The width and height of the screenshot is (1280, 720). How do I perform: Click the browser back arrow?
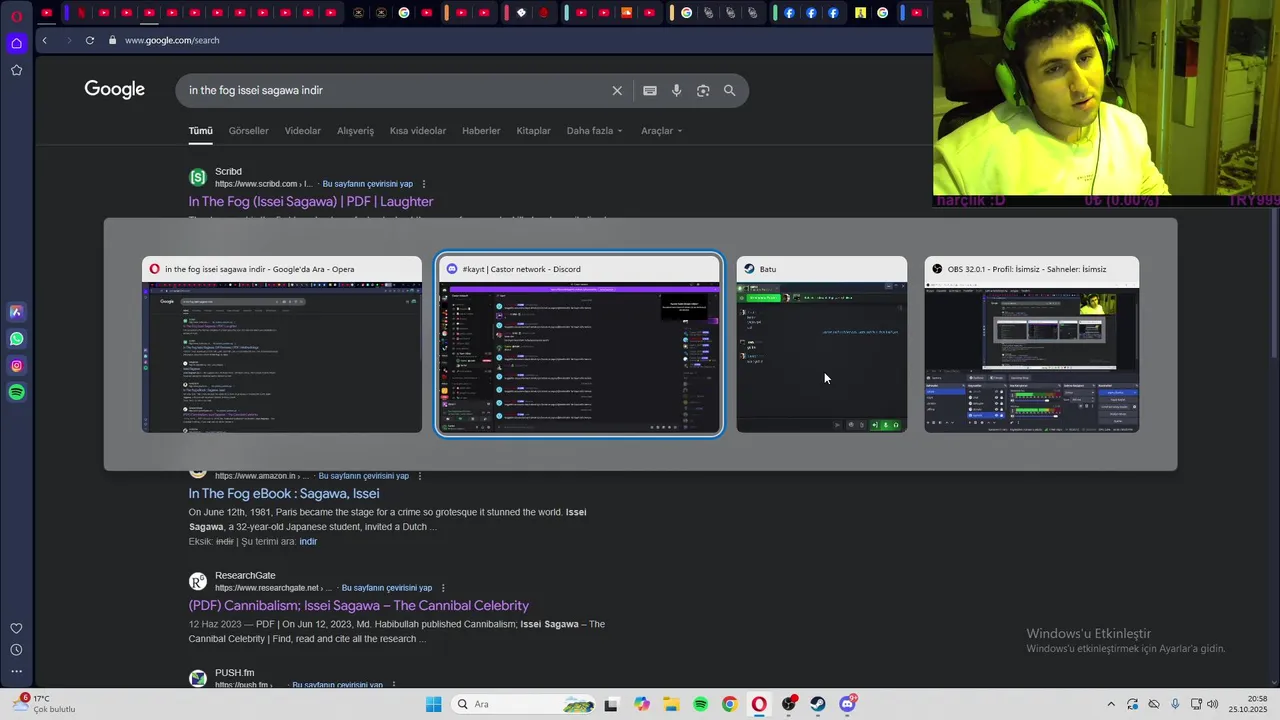[44, 40]
